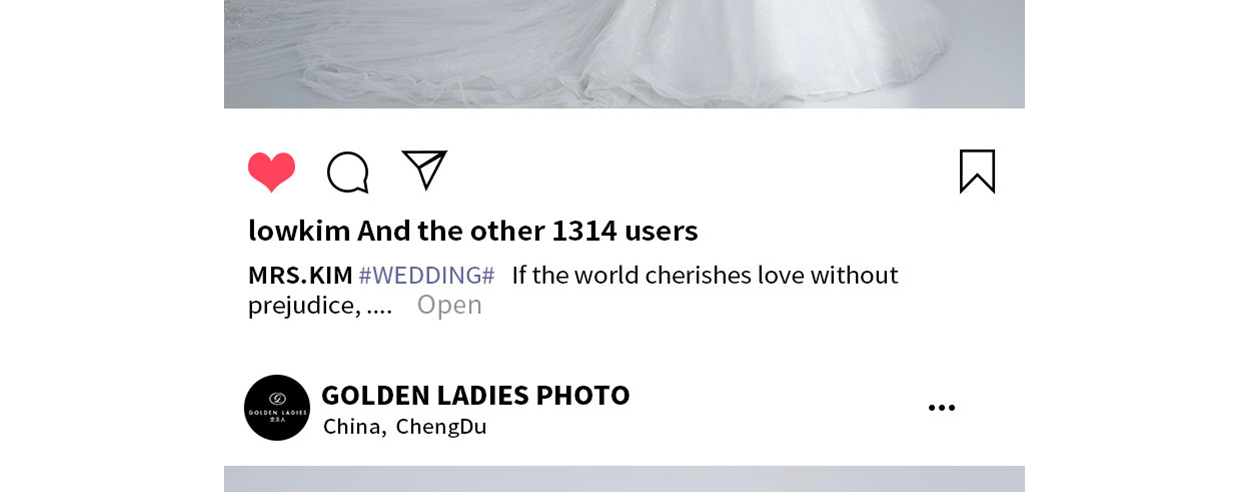Visit the MRS.KIM profile from caption
This screenshot has width=1250, height=492.
point(300,275)
